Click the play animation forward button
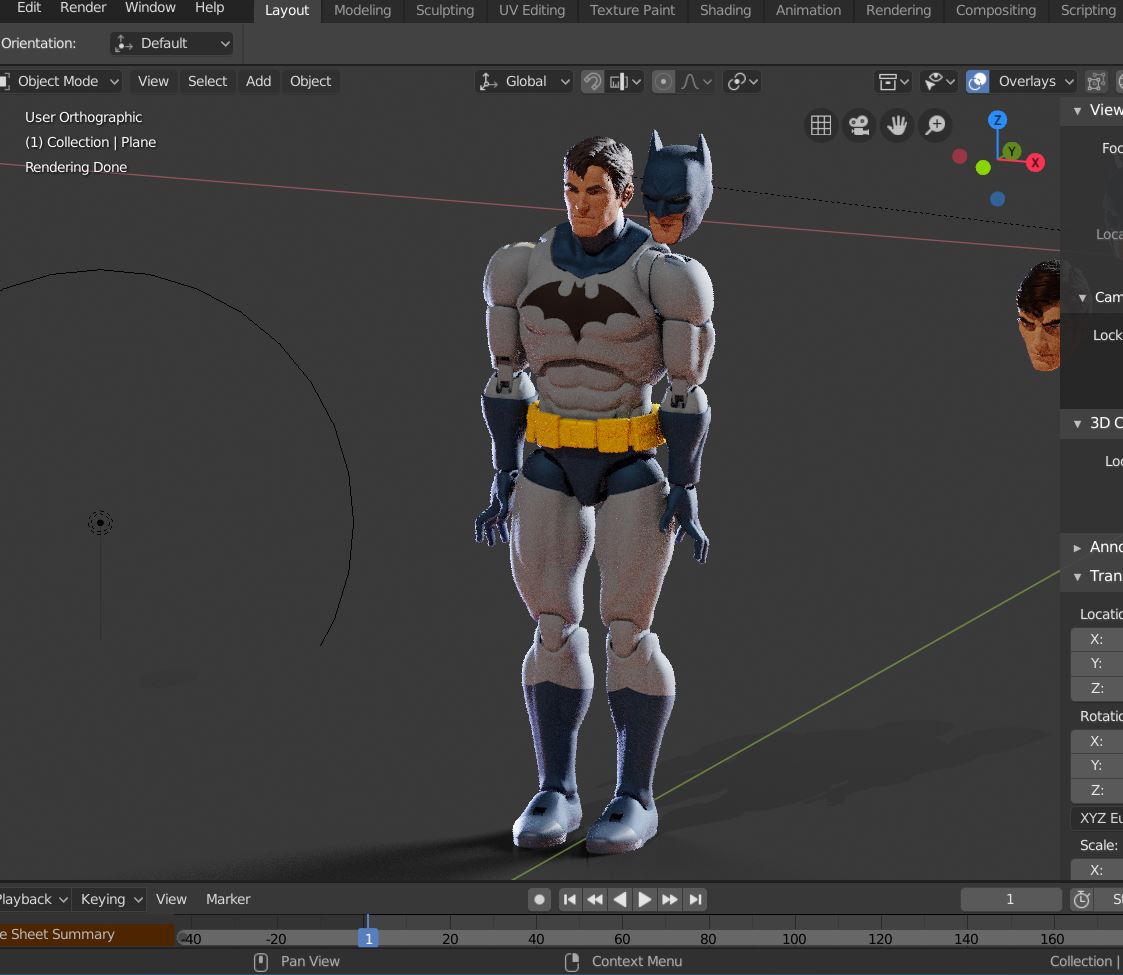 pos(645,899)
